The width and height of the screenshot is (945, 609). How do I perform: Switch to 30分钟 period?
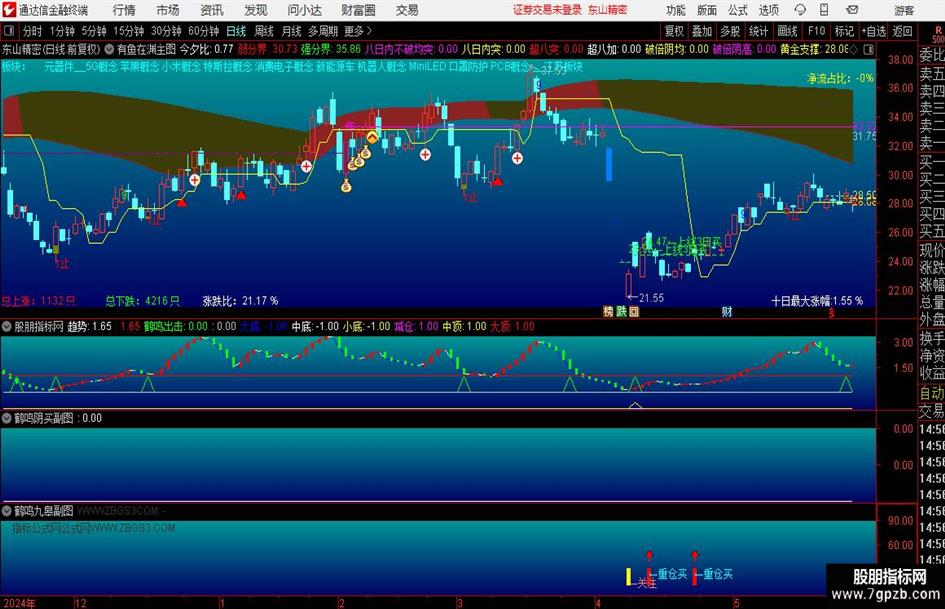[x=166, y=31]
